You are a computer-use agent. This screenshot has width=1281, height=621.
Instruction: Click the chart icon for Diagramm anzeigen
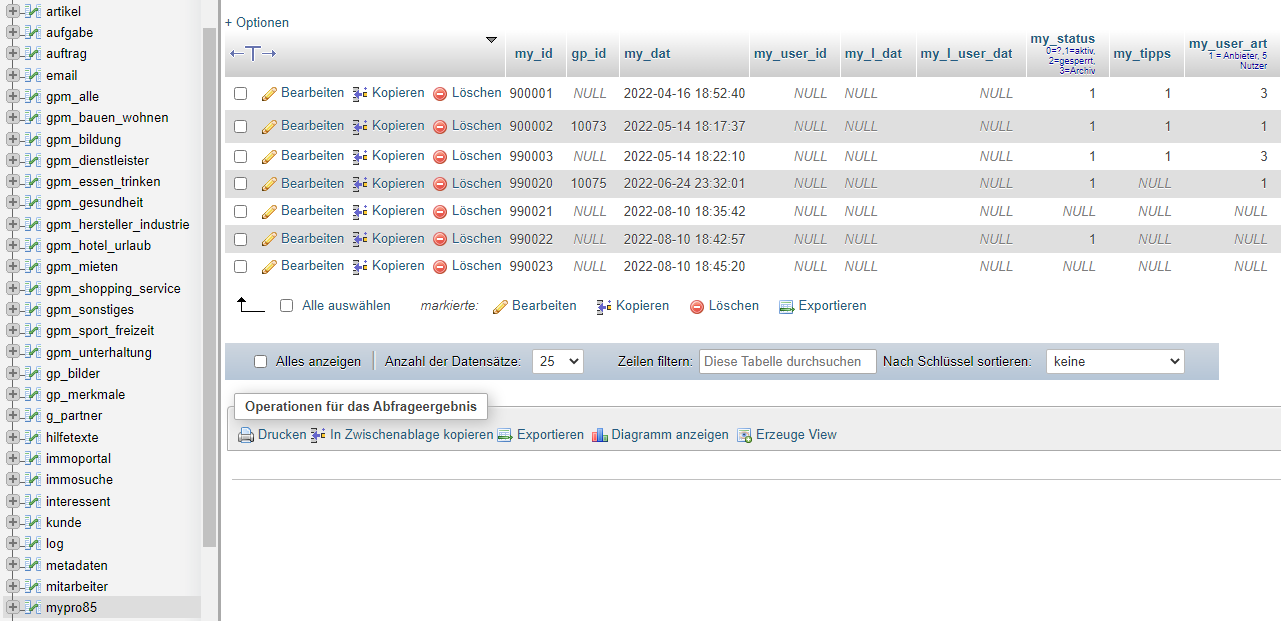(600, 436)
